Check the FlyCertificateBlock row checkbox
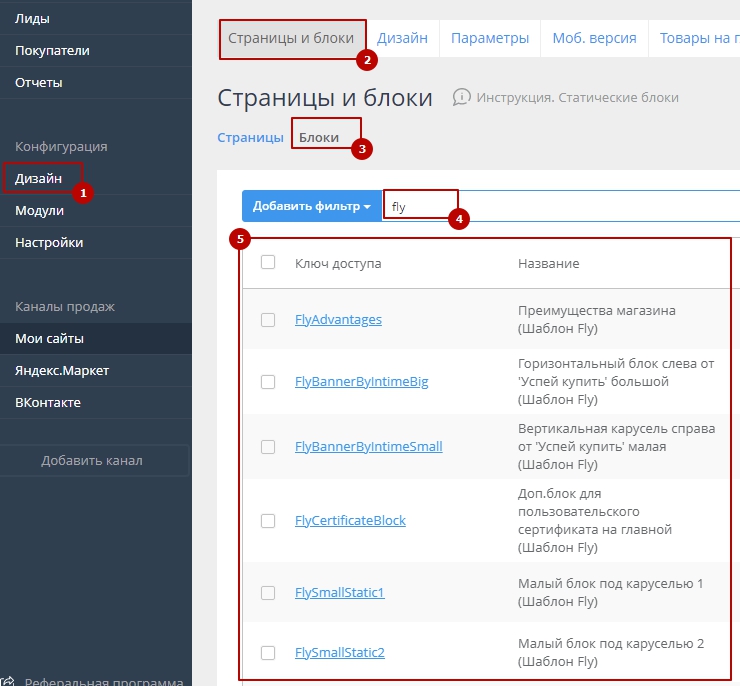 [x=268, y=521]
